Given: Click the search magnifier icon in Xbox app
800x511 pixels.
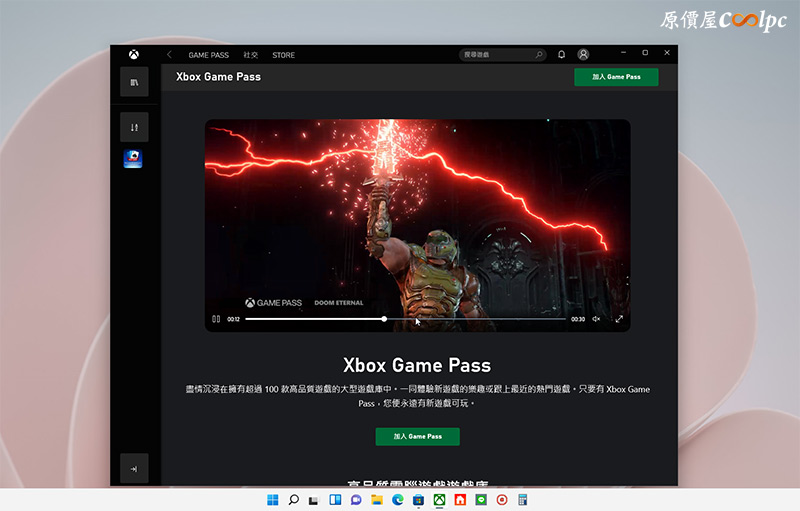Looking at the screenshot, I should [539, 55].
